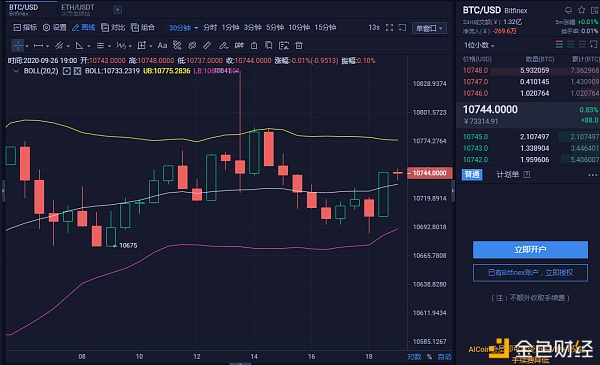The width and height of the screenshot is (600, 365).
Task: Expand the 1位小数 decimal precision dropdown
Action: 479,45
